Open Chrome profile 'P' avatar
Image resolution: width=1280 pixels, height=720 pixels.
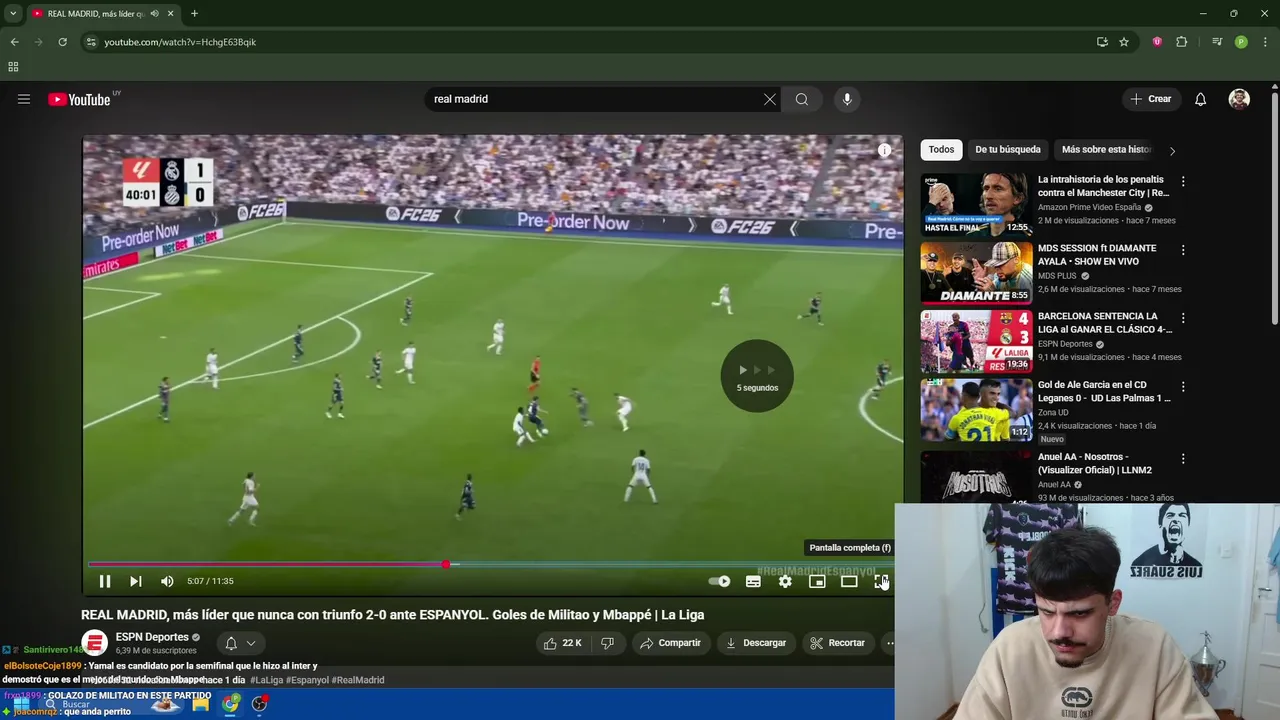tap(1241, 42)
